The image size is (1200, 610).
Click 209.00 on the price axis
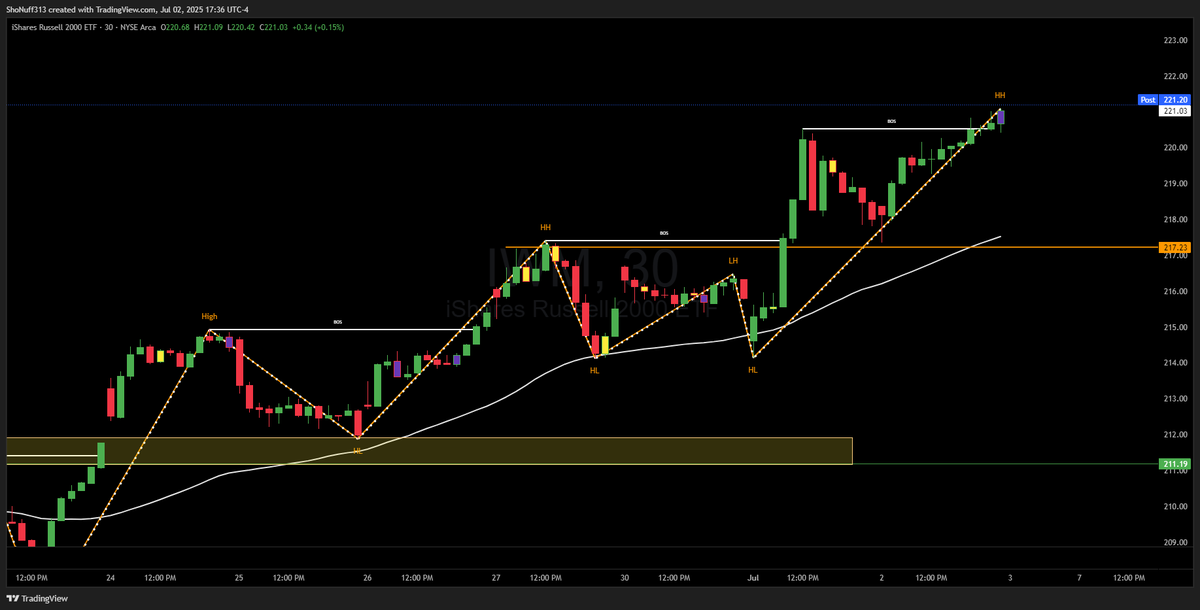1175,543
